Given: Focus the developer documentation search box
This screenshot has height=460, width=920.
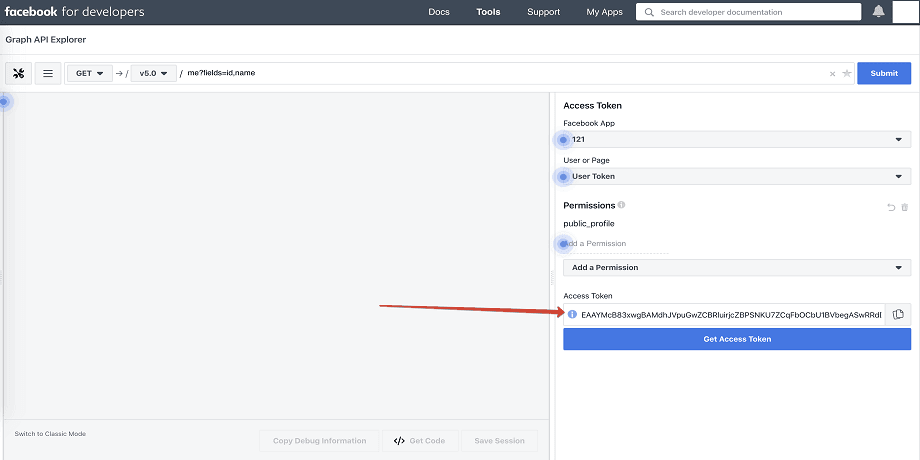Looking at the screenshot, I should (x=748, y=12).
